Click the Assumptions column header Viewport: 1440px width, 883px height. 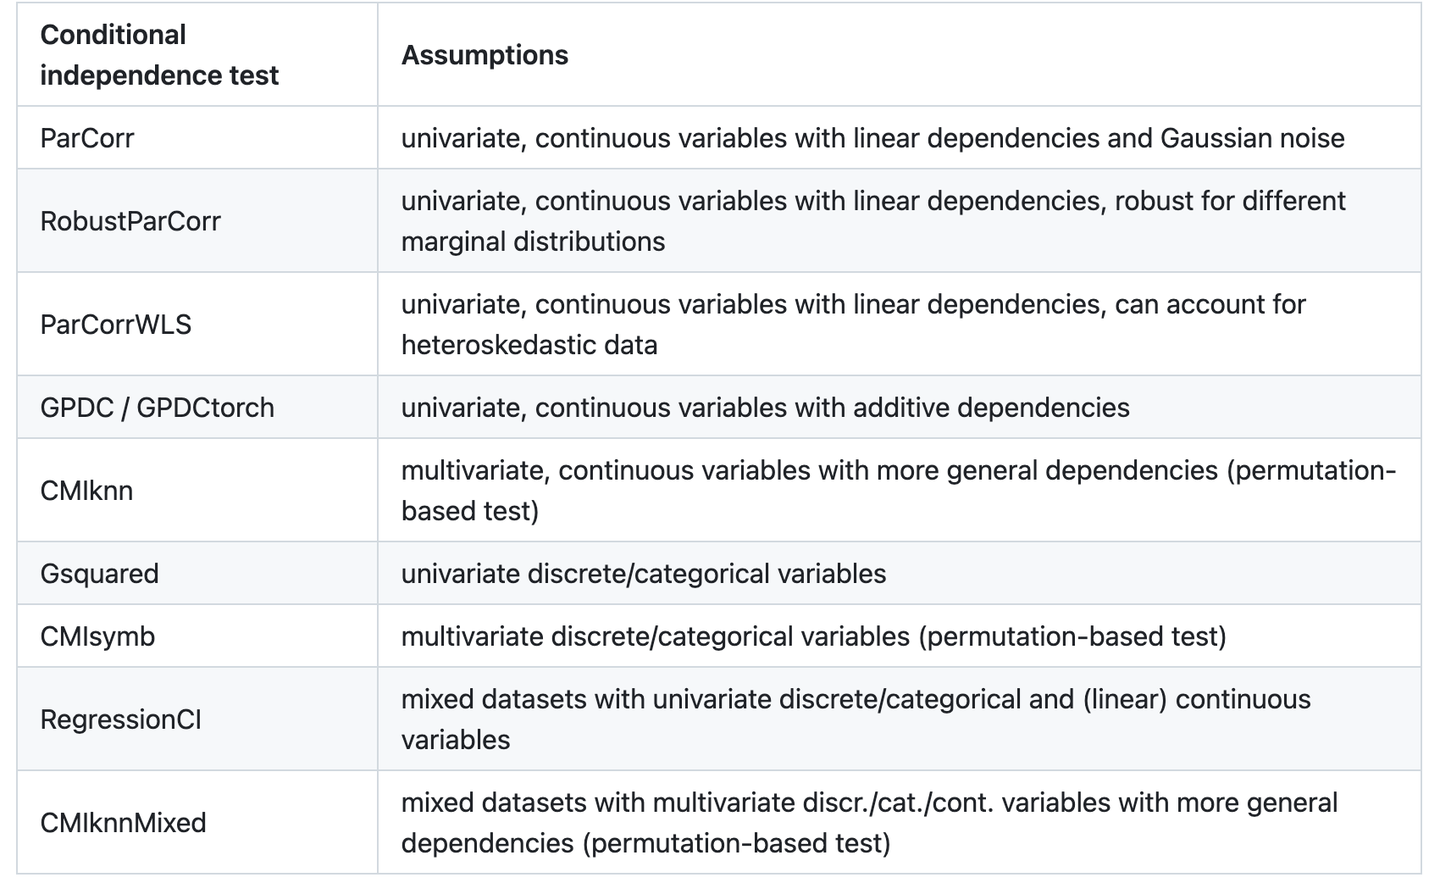pos(484,55)
